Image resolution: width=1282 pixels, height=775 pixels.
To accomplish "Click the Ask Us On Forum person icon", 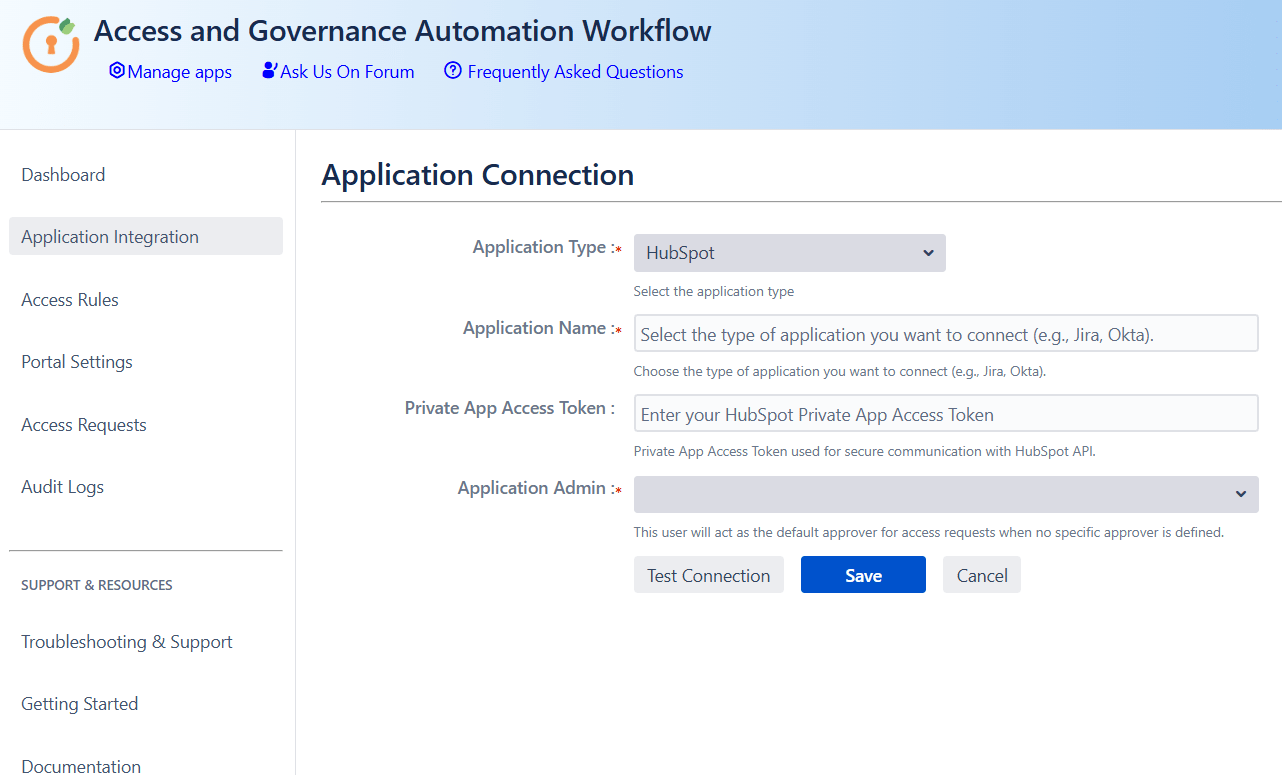I will pyautogui.click(x=269, y=70).
